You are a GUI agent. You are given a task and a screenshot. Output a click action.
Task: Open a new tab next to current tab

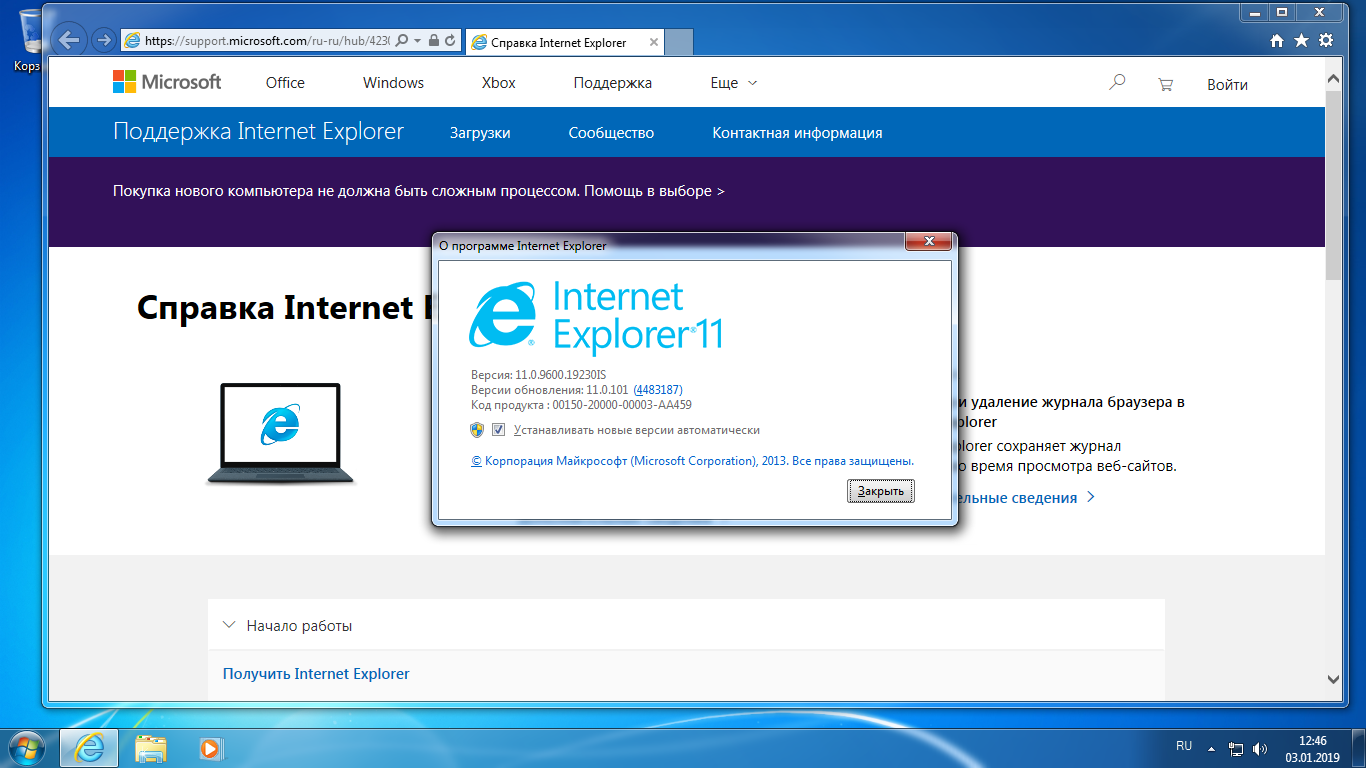[x=679, y=42]
